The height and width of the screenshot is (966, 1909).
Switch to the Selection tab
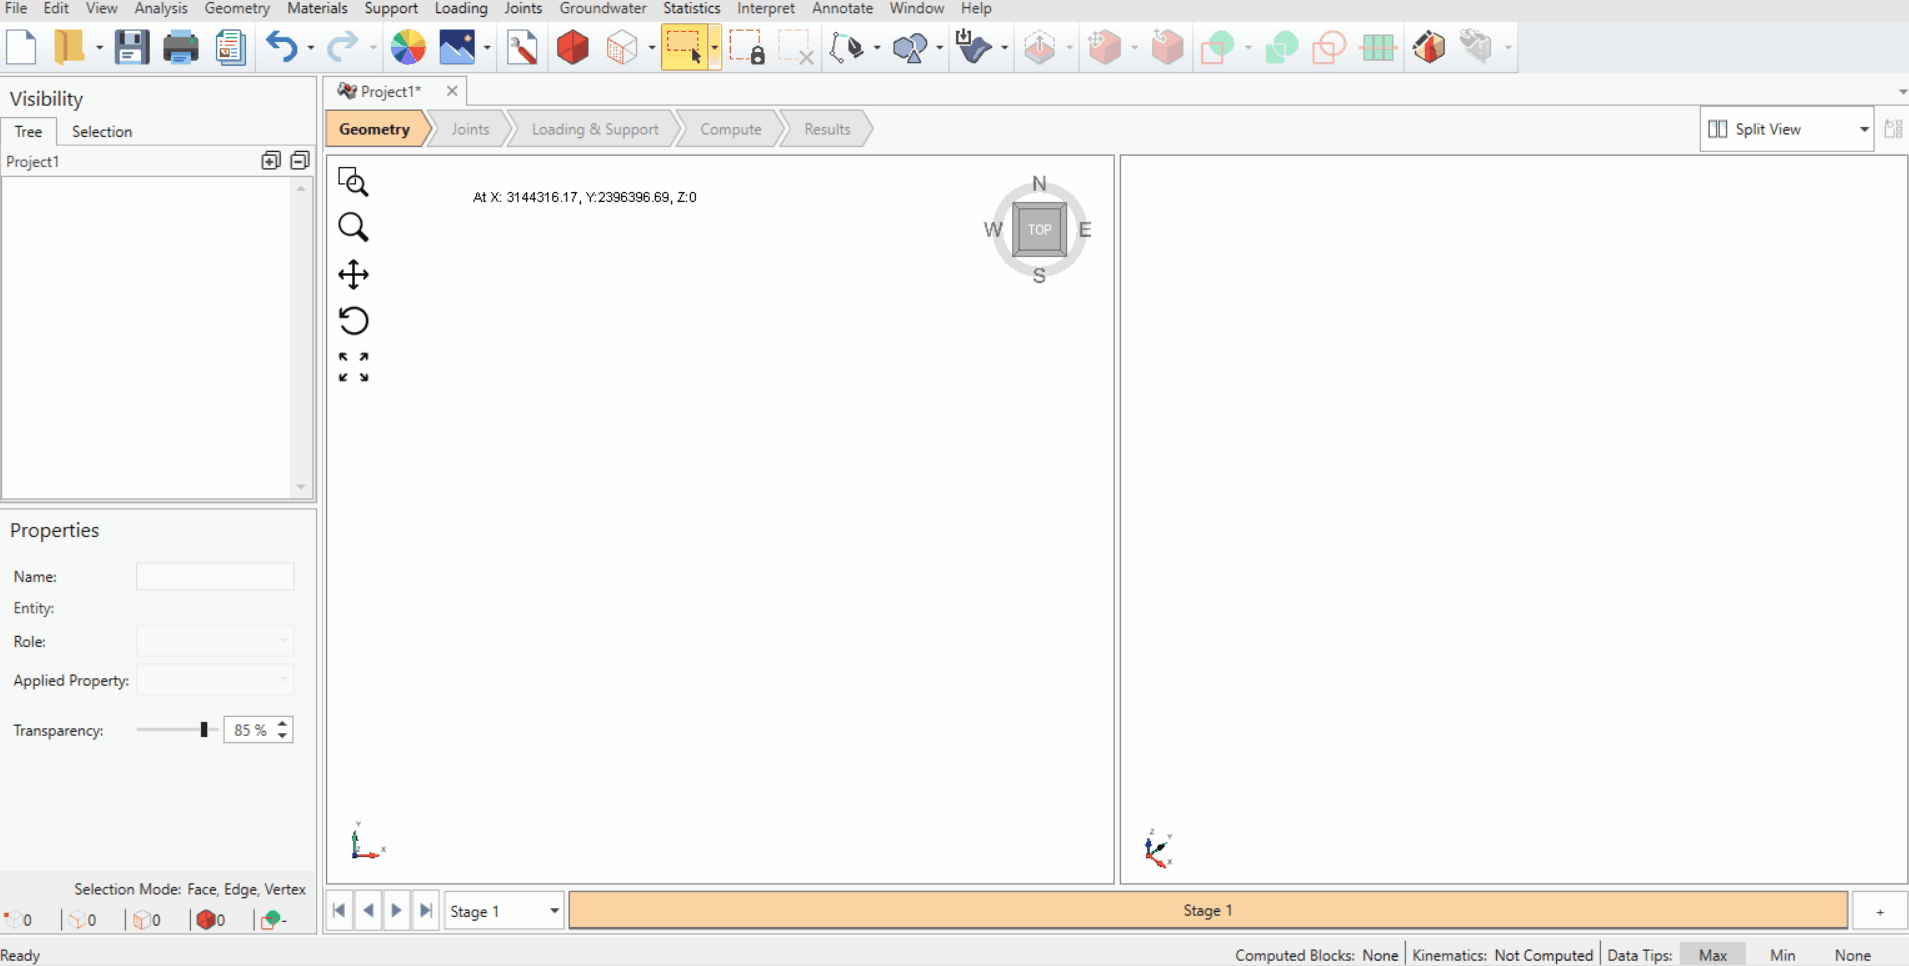[101, 132]
